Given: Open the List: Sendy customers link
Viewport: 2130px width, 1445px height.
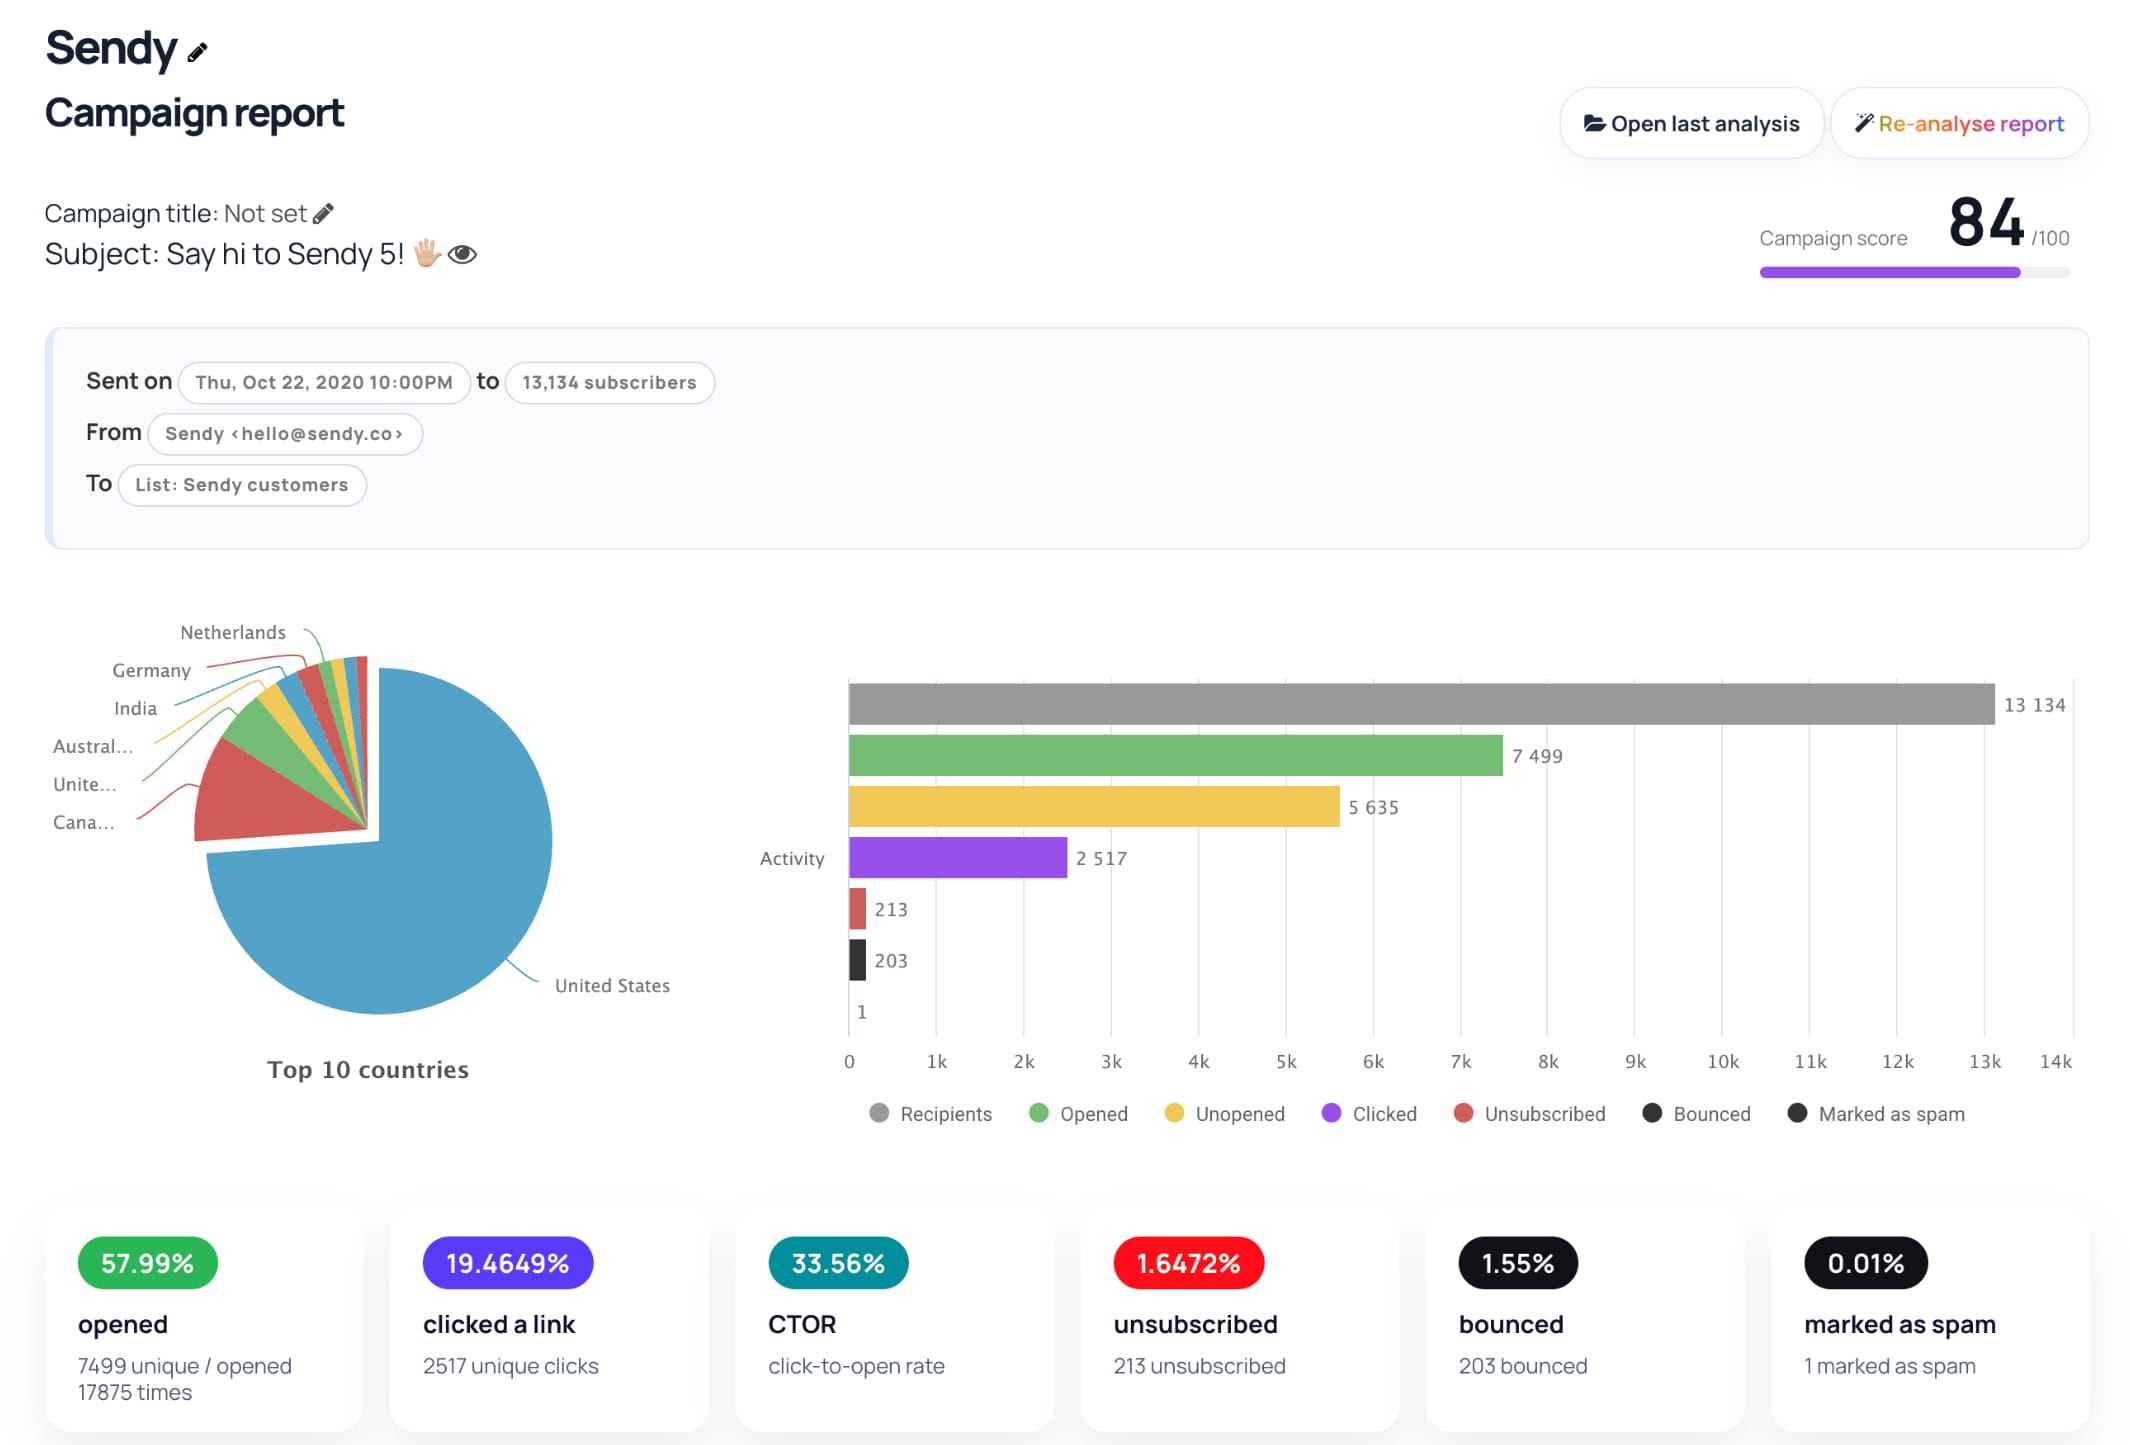Looking at the screenshot, I should tap(242, 485).
